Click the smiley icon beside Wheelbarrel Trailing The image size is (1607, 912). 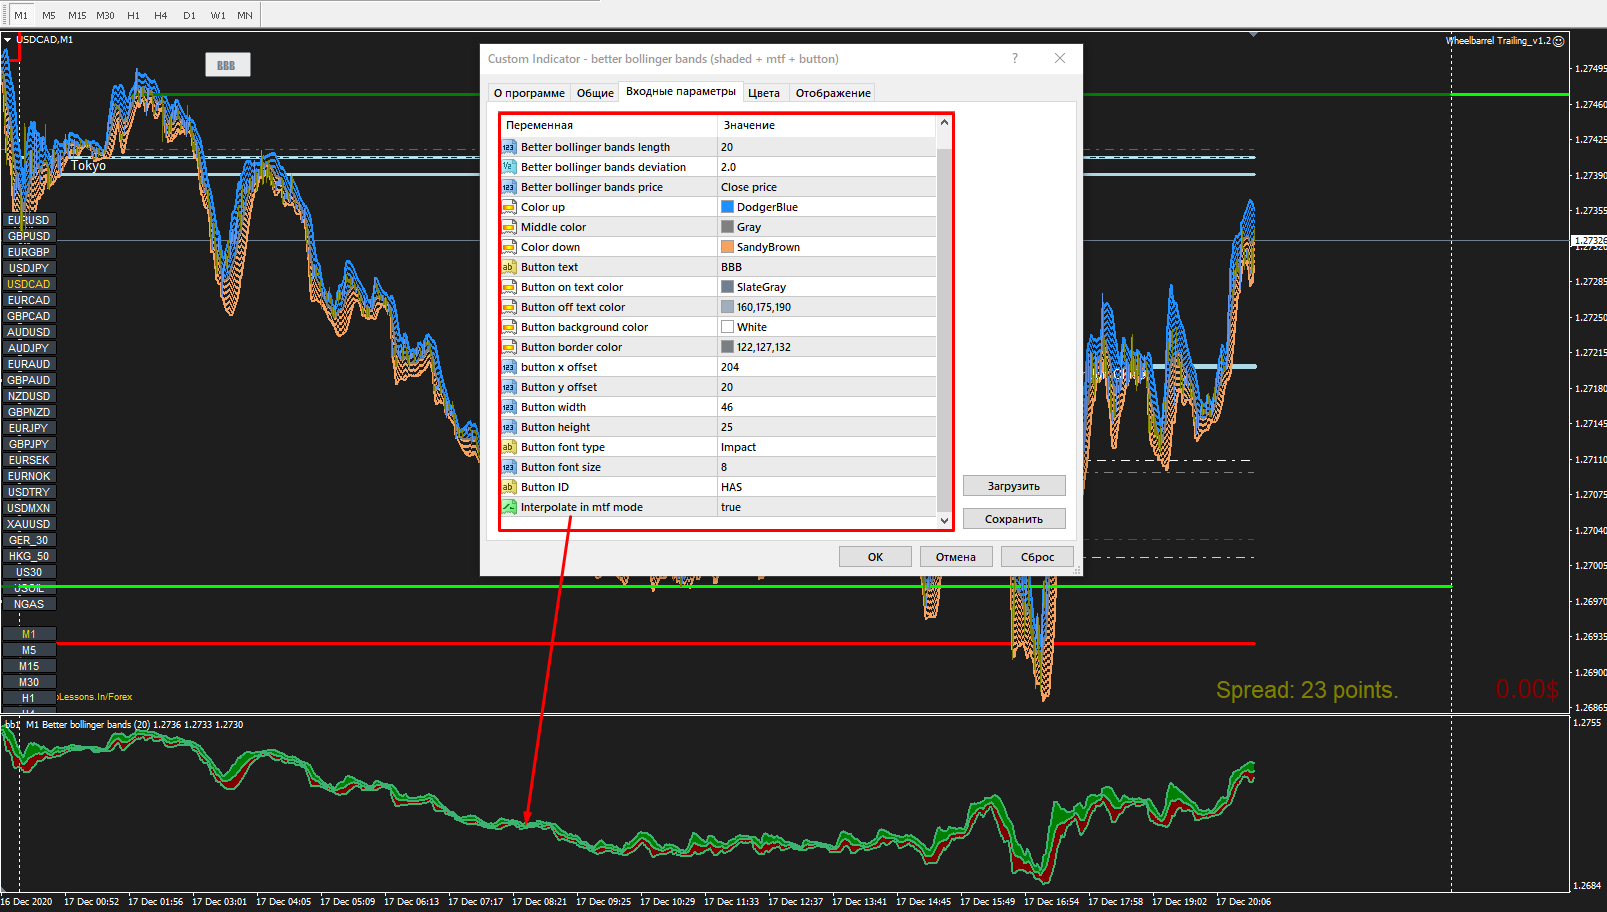(1558, 41)
